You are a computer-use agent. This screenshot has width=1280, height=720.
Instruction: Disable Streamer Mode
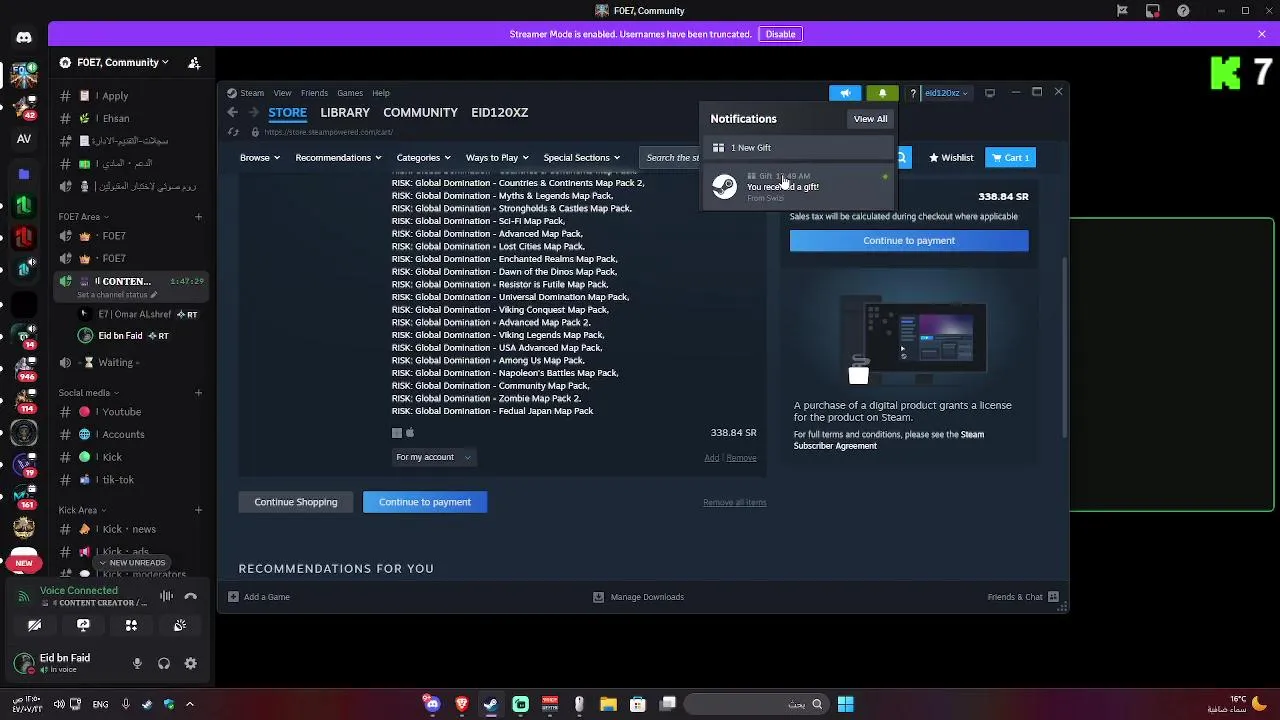point(780,34)
